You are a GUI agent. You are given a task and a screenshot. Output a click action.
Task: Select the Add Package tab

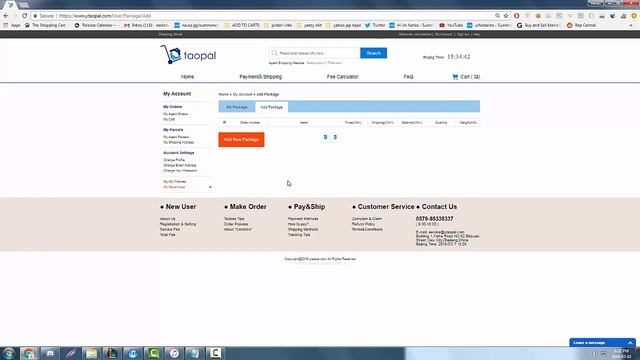point(271,107)
